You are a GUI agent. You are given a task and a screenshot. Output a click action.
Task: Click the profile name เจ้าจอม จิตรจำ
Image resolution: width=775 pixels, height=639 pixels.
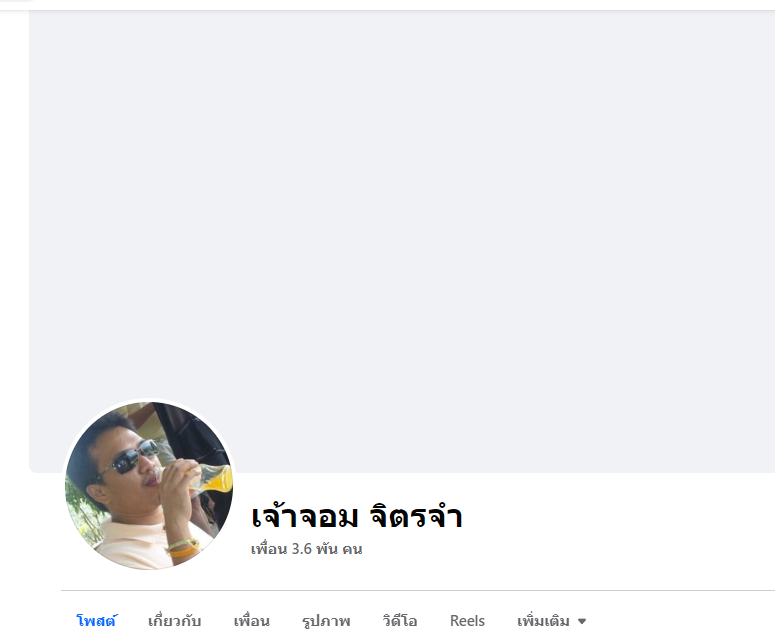tap(357, 516)
